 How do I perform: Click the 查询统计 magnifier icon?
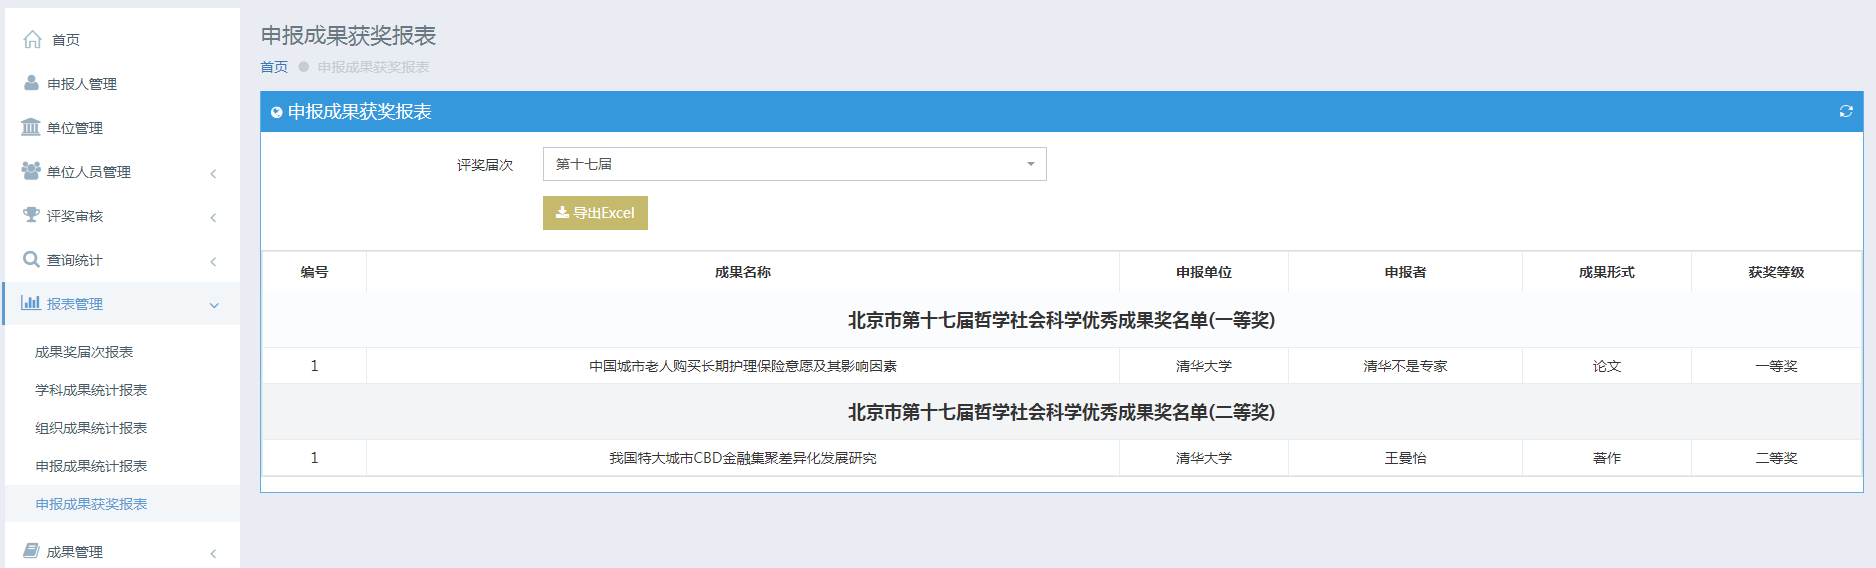point(31,259)
